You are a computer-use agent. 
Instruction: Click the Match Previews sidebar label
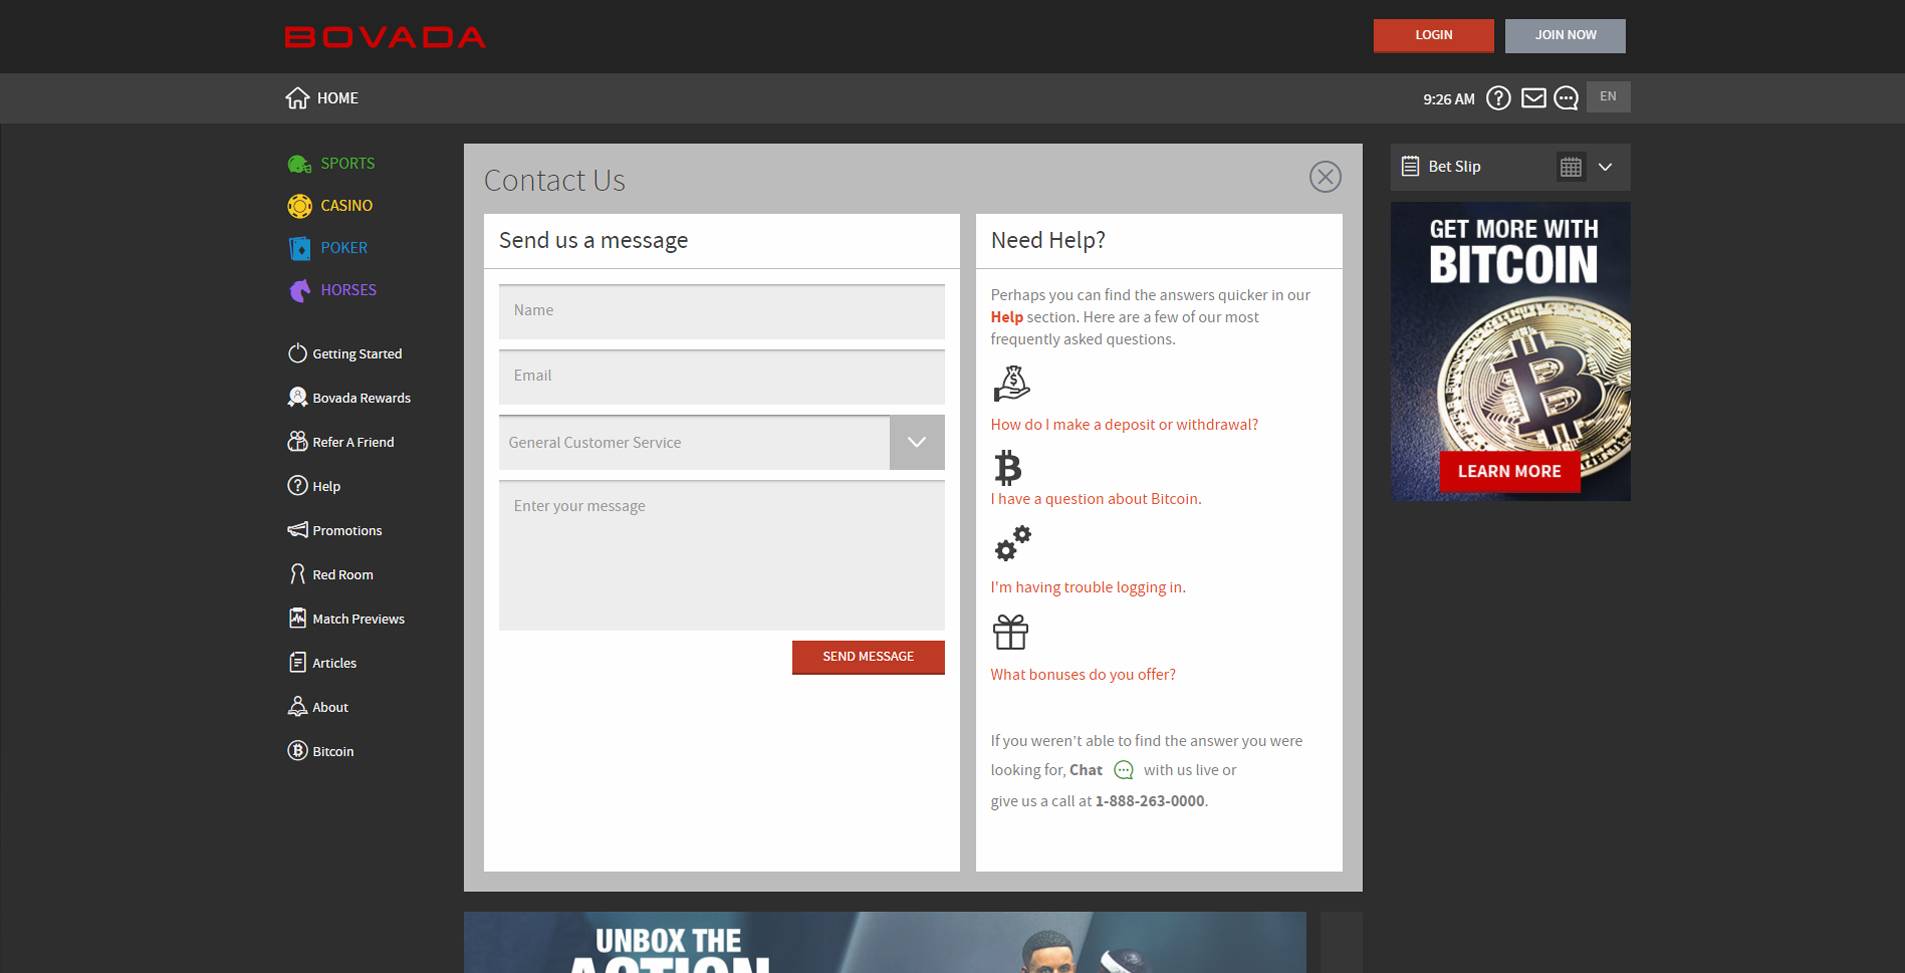(358, 618)
